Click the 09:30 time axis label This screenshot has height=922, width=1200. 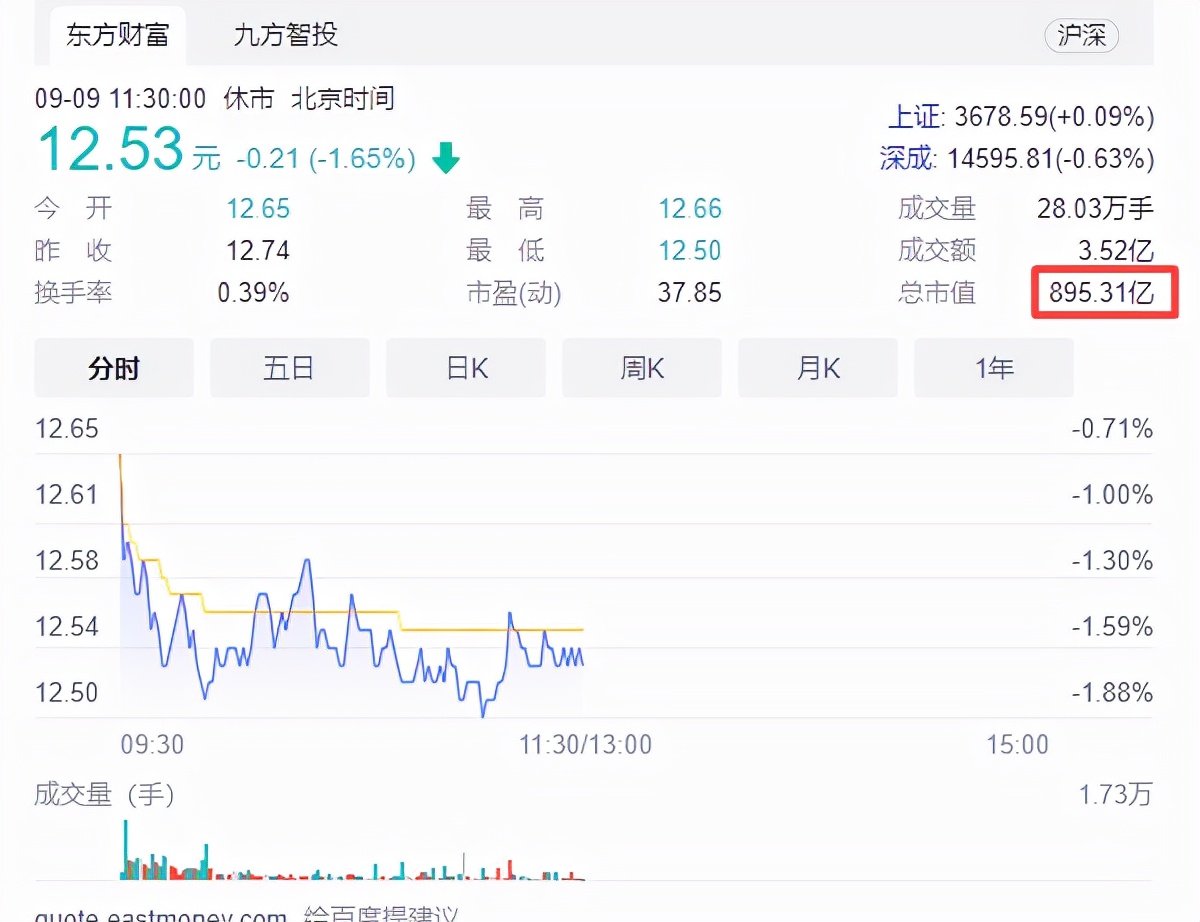152,744
